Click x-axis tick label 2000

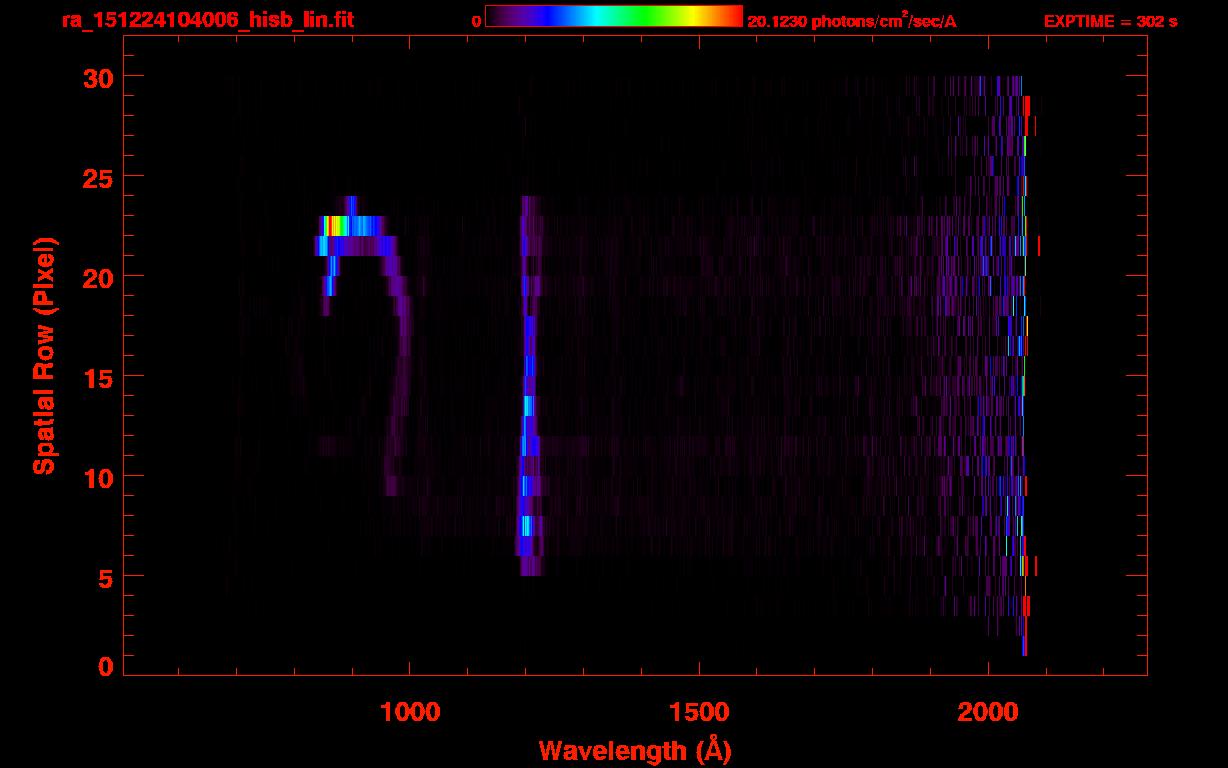click(x=988, y=710)
